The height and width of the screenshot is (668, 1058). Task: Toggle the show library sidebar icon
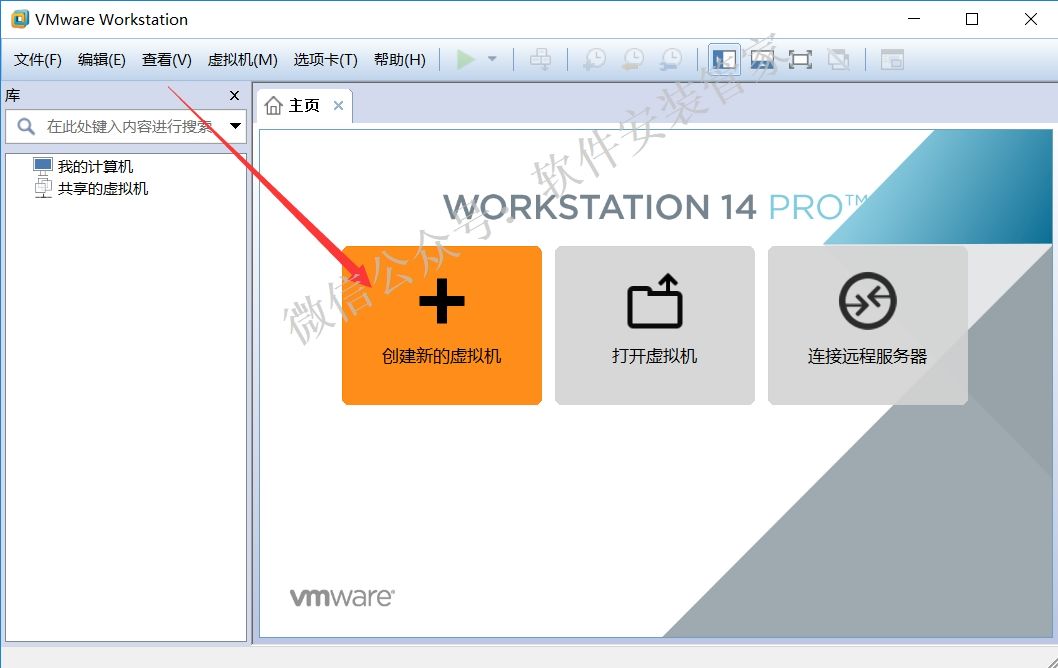point(724,59)
